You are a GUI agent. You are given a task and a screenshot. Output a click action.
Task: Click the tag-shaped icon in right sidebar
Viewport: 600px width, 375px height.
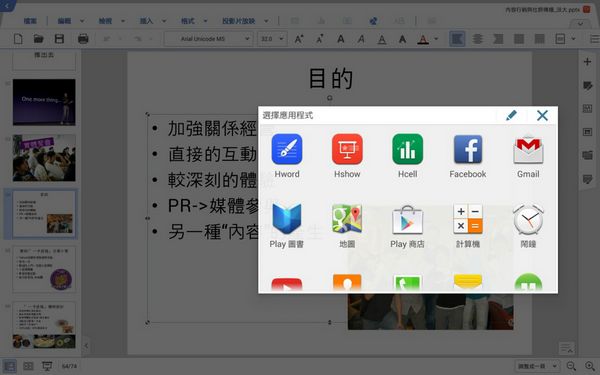click(587, 85)
